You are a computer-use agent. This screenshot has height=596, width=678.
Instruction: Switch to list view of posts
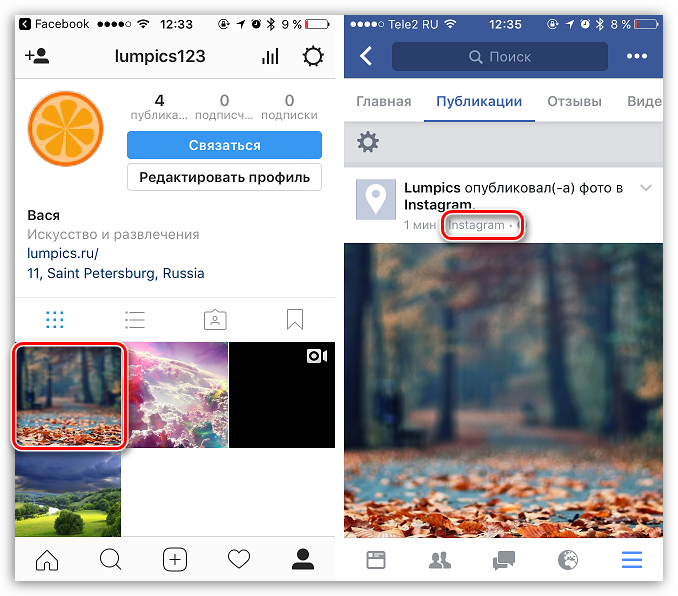click(135, 319)
